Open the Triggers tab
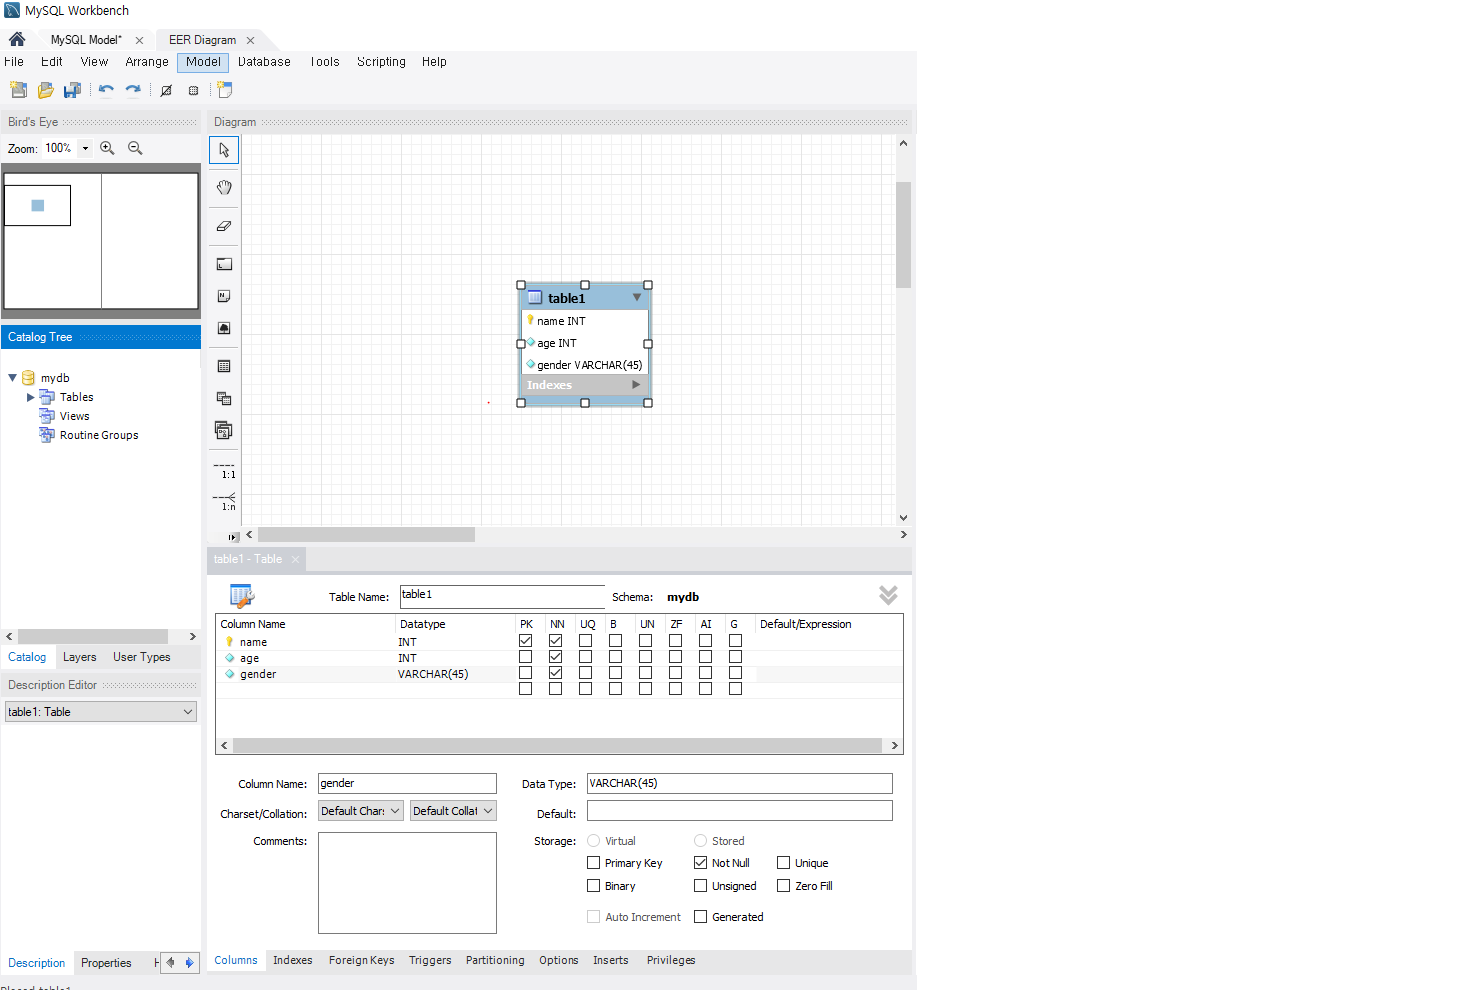1474x990 pixels. point(430,960)
